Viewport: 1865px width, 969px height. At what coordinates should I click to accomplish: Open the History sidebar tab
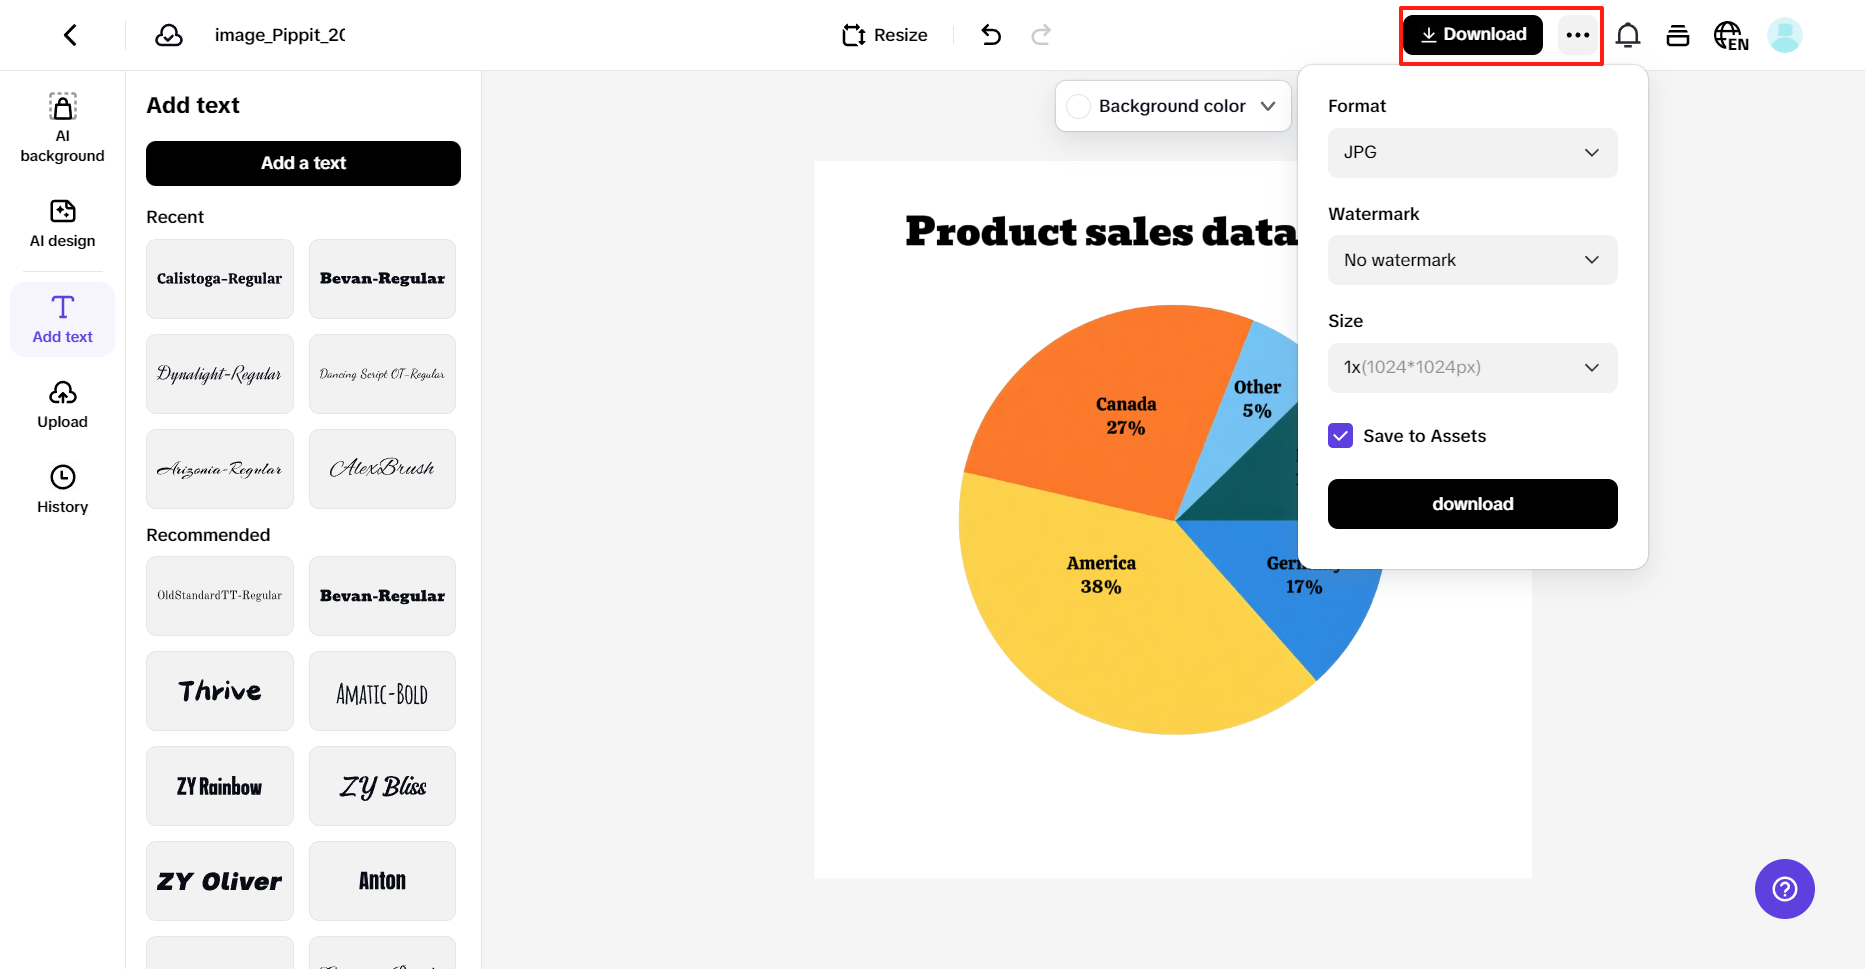62,489
